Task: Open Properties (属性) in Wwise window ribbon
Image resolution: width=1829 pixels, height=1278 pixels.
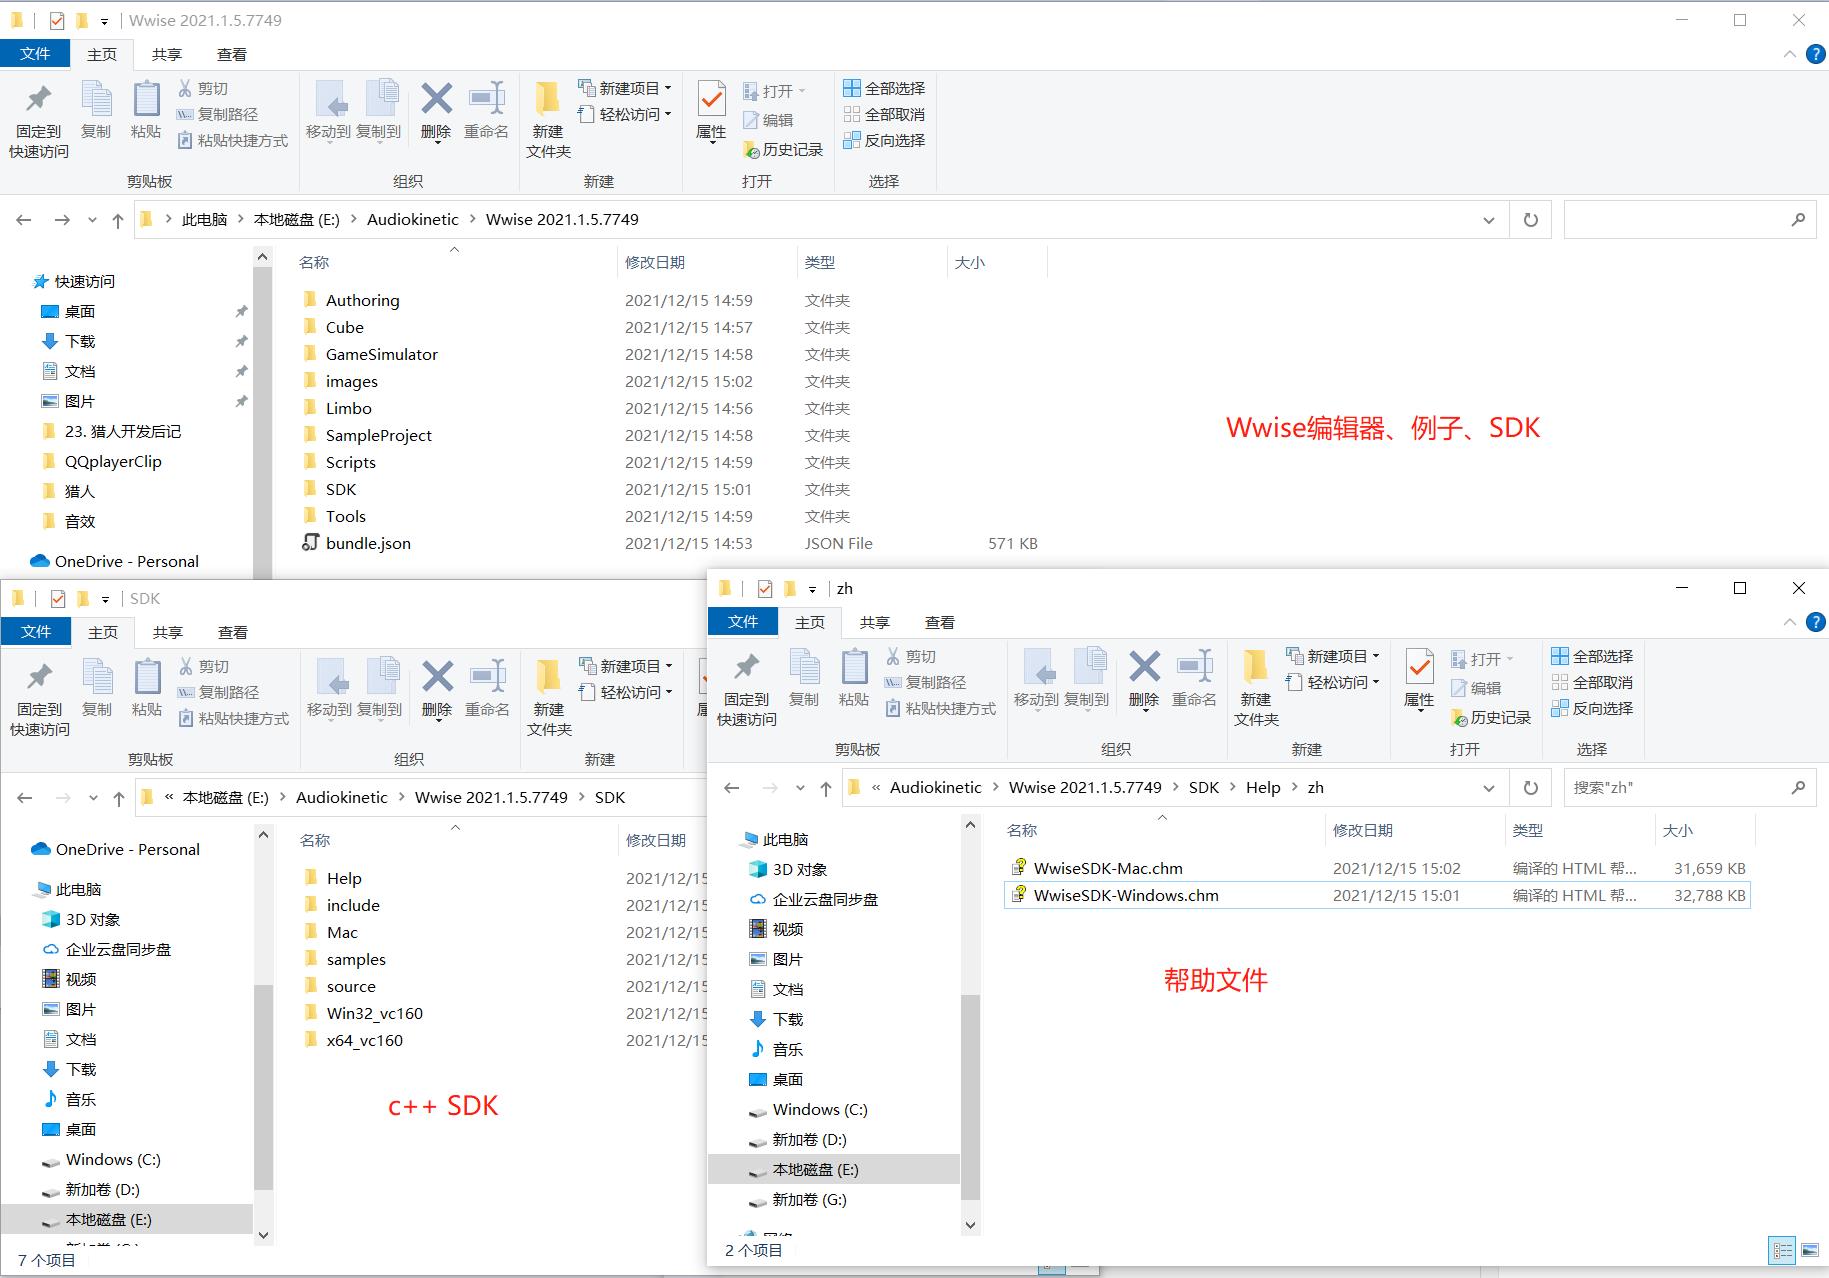Action: pyautogui.click(x=711, y=112)
